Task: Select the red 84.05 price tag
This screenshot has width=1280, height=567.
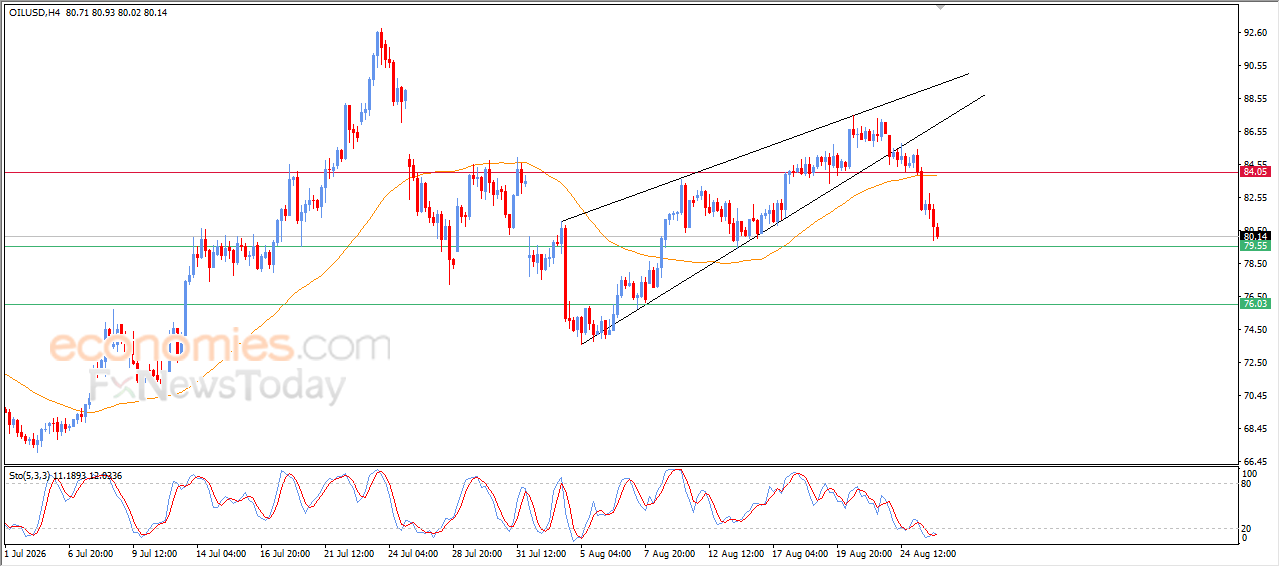Action: tap(1255, 172)
